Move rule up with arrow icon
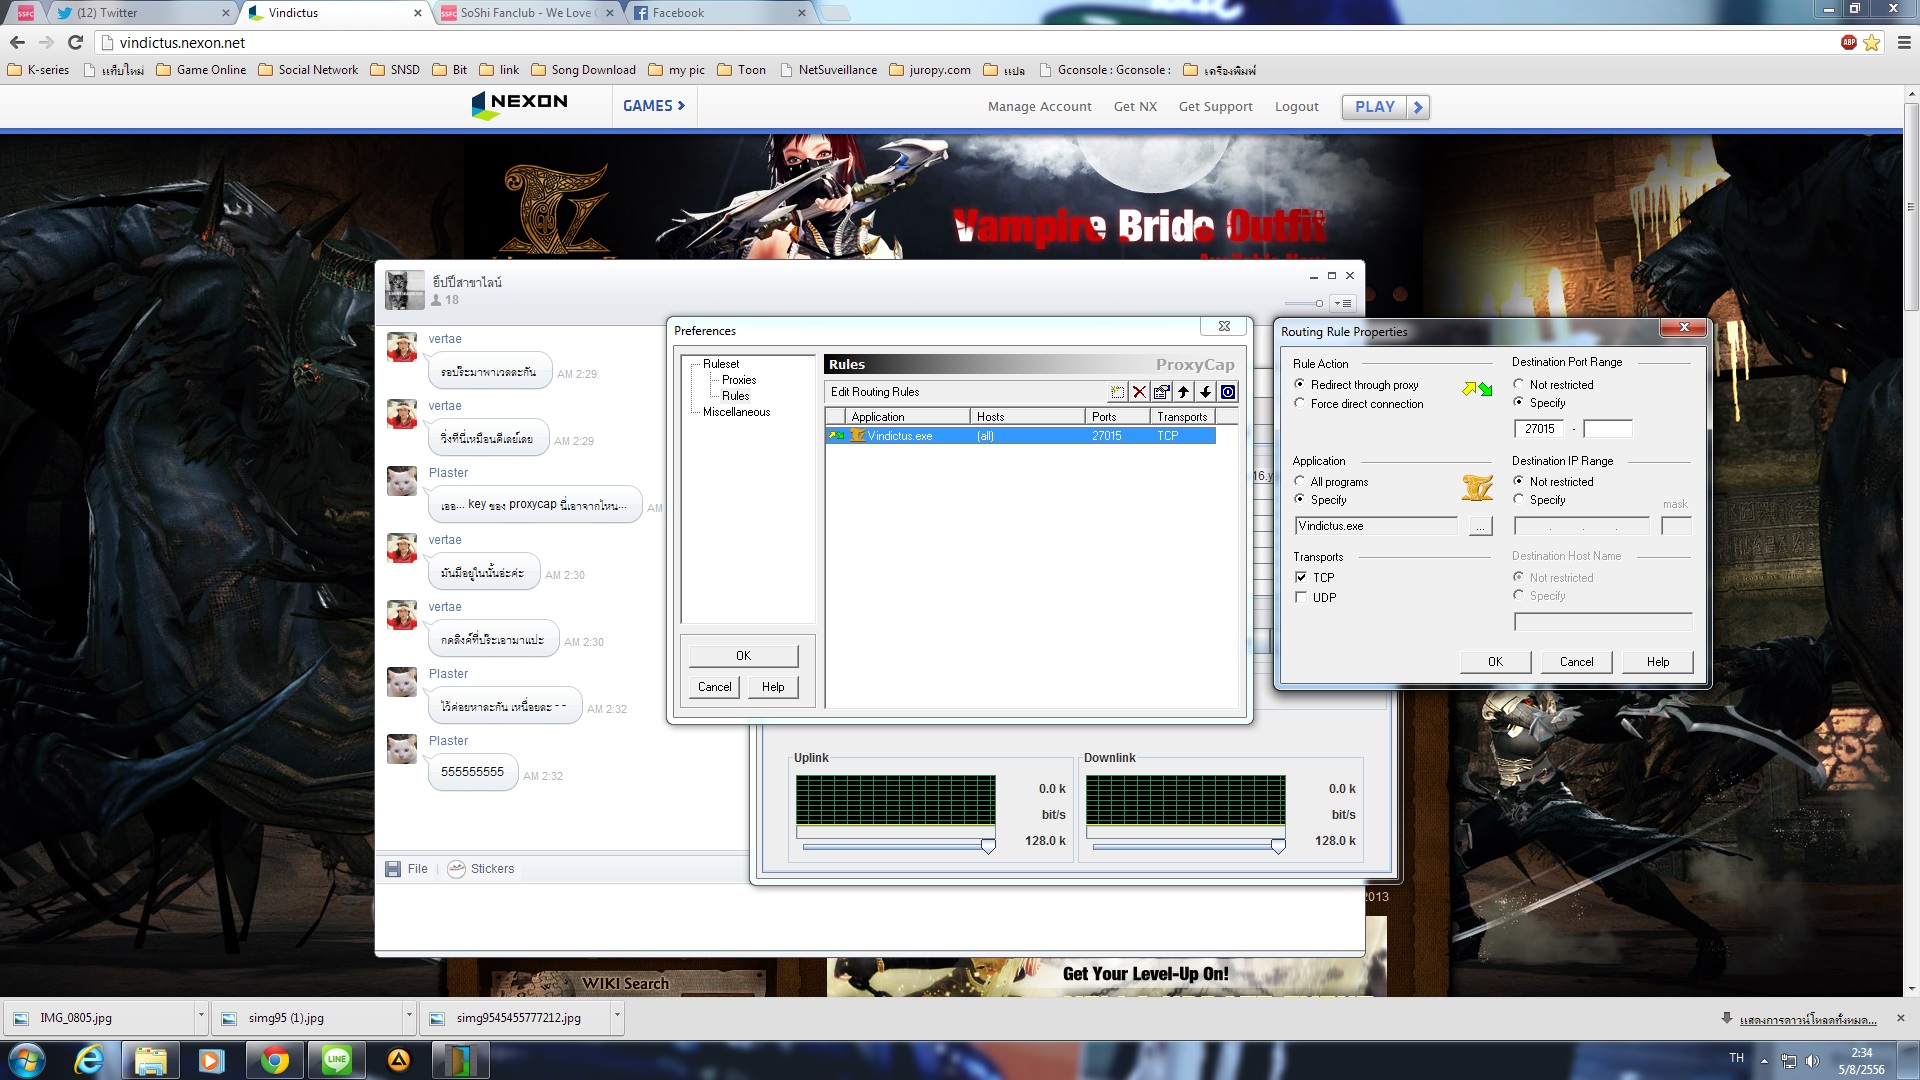The image size is (1920, 1080). tap(1184, 392)
